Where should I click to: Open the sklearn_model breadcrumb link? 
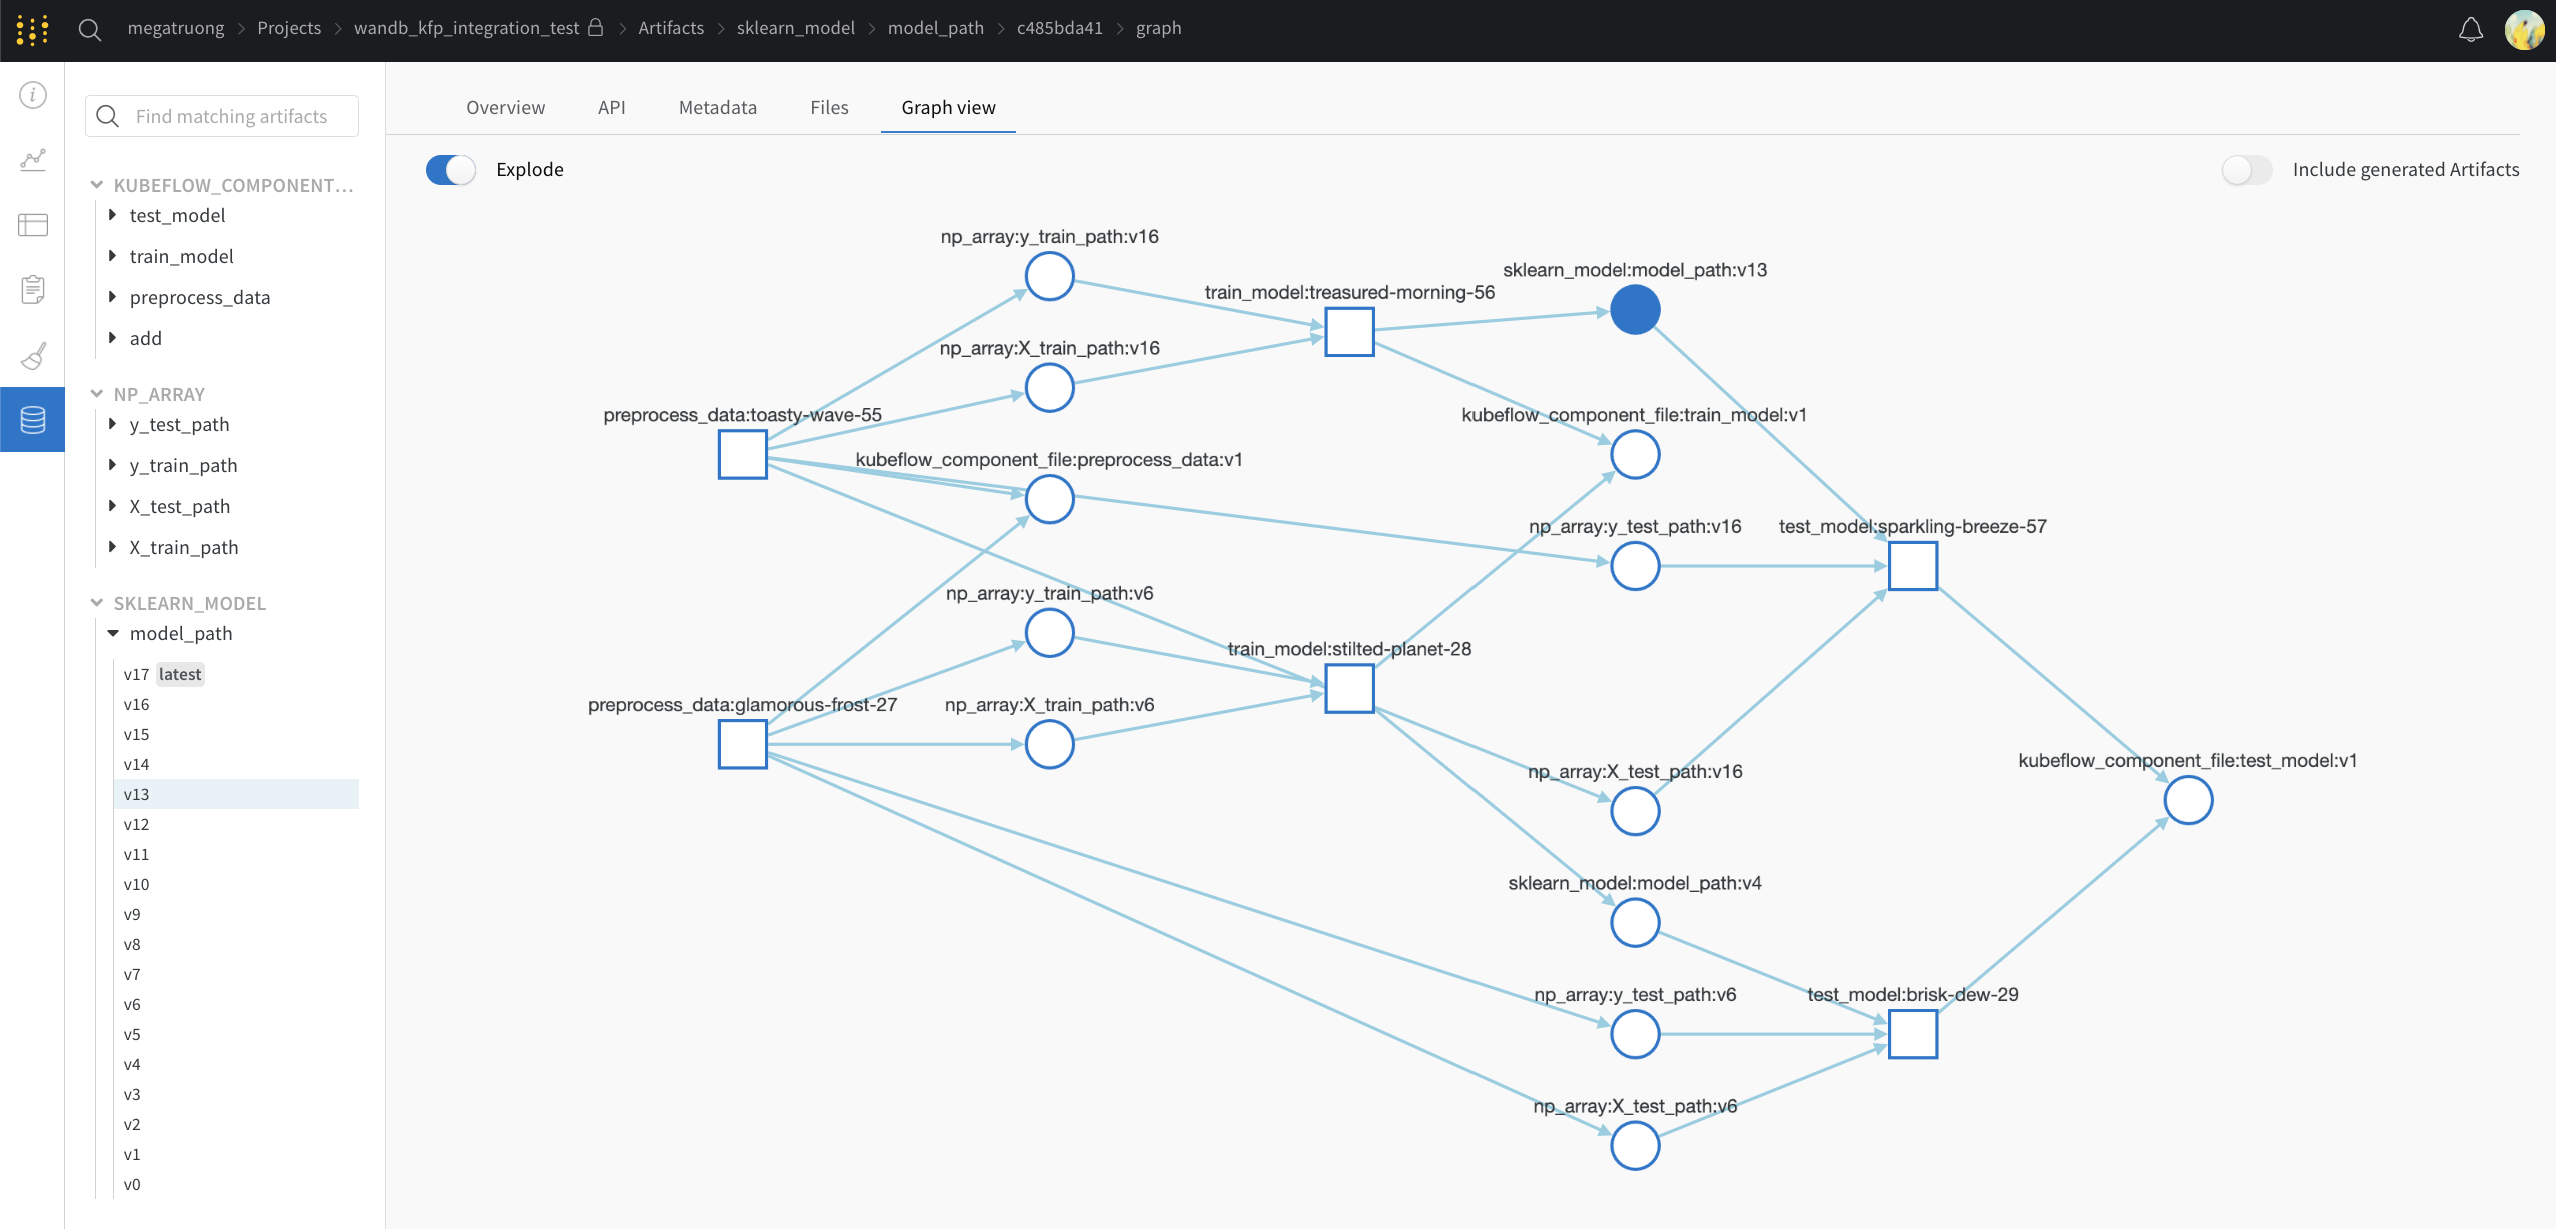[x=795, y=27]
